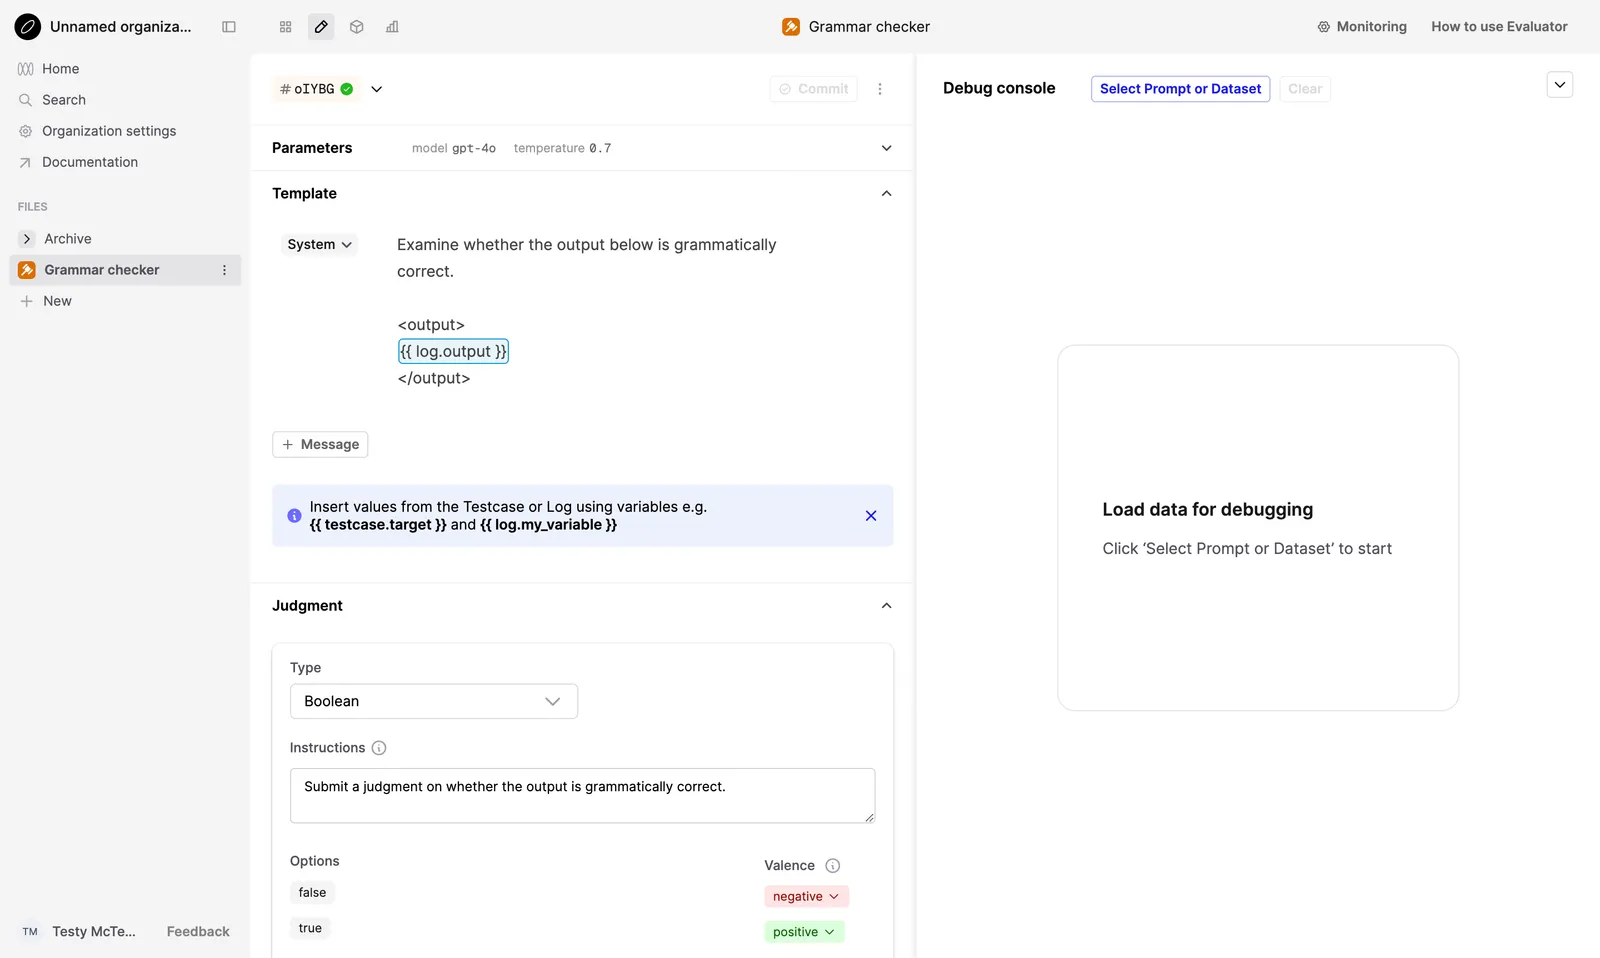Click the Feedback link
This screenshot has height=958, width=1600.
(198, 931)
